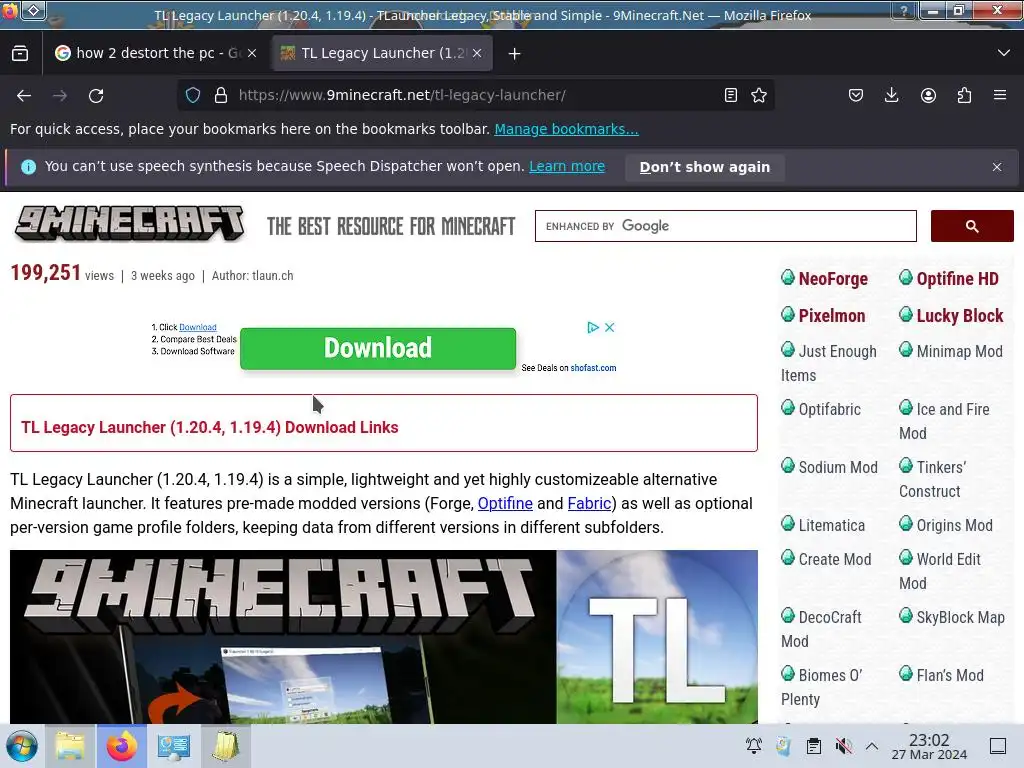Open AdChoices triangle icon

pos(593,327)
